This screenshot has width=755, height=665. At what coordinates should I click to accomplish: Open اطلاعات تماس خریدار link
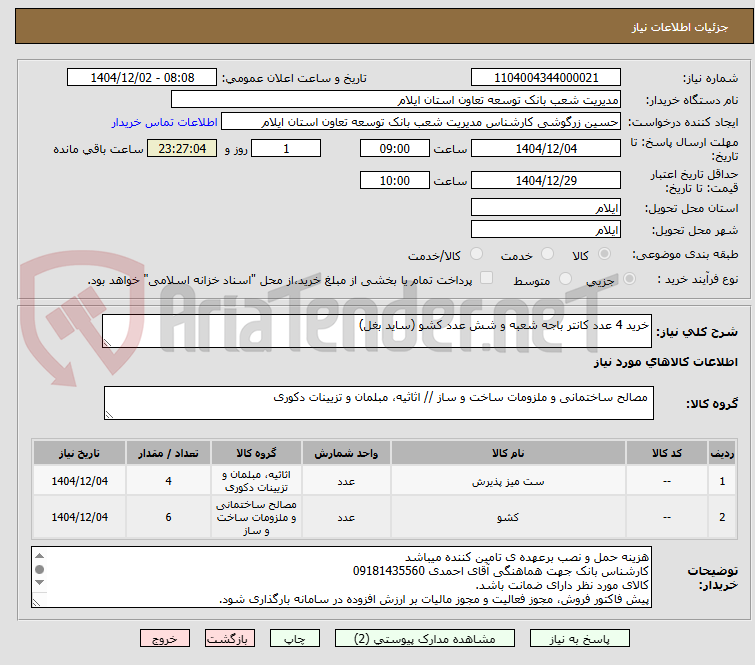point(165,122)
